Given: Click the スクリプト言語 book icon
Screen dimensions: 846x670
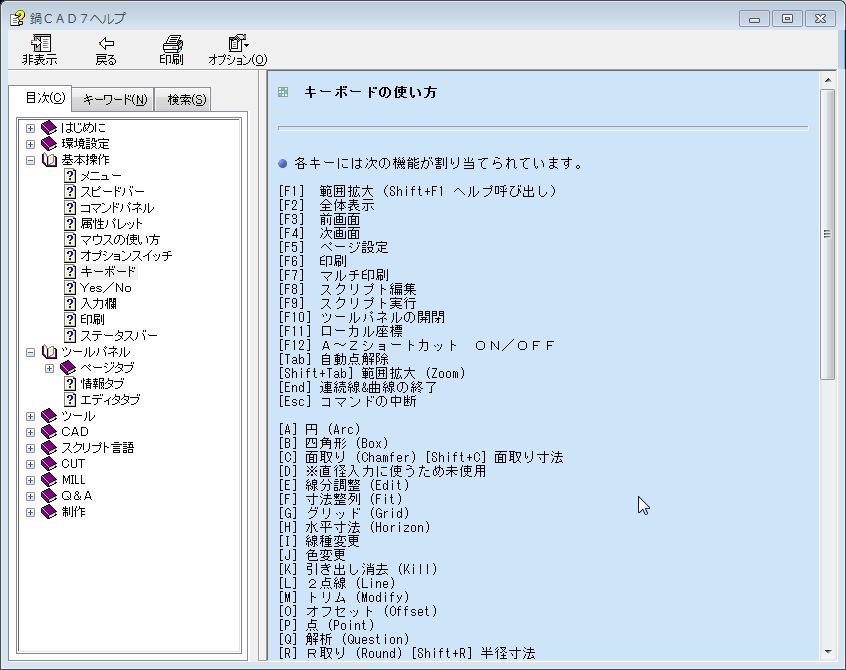Looking at the screenshot, I should click(x=49, y=448).
